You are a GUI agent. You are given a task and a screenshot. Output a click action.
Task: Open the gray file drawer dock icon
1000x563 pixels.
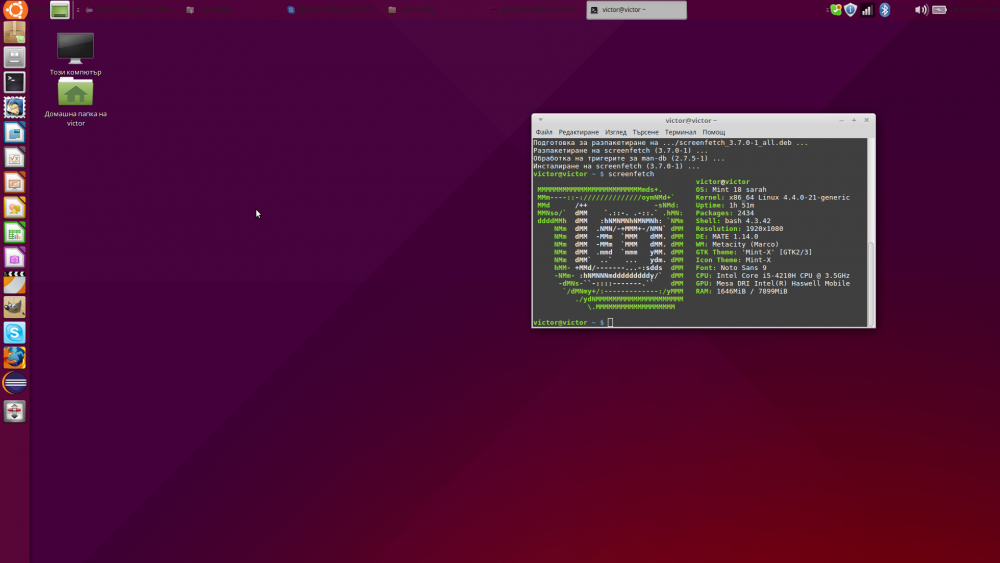pyautogui.click(x=15, y=57)
